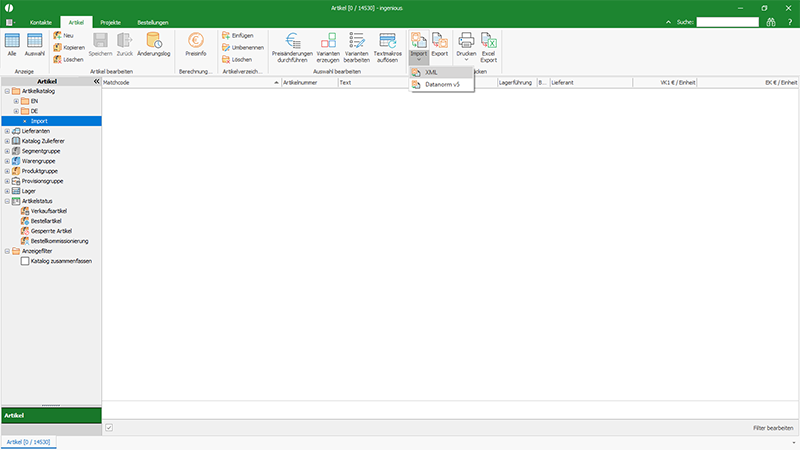Image resolution: width=800 pixels, height=450 pixels.
Task: Copy article using Kopieren
Action: coord(69,47)
